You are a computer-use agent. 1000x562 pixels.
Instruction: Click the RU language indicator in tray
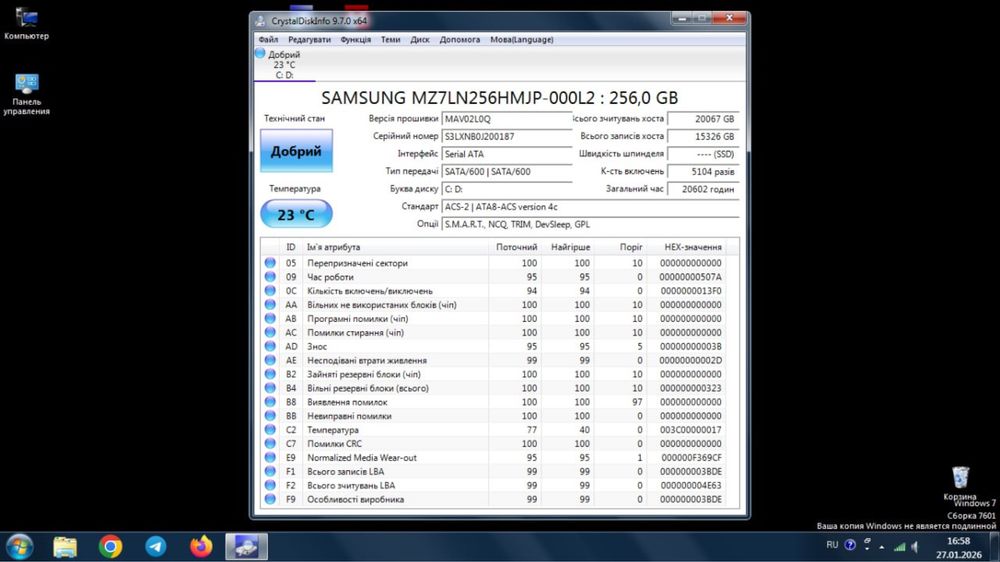[832, 545]
